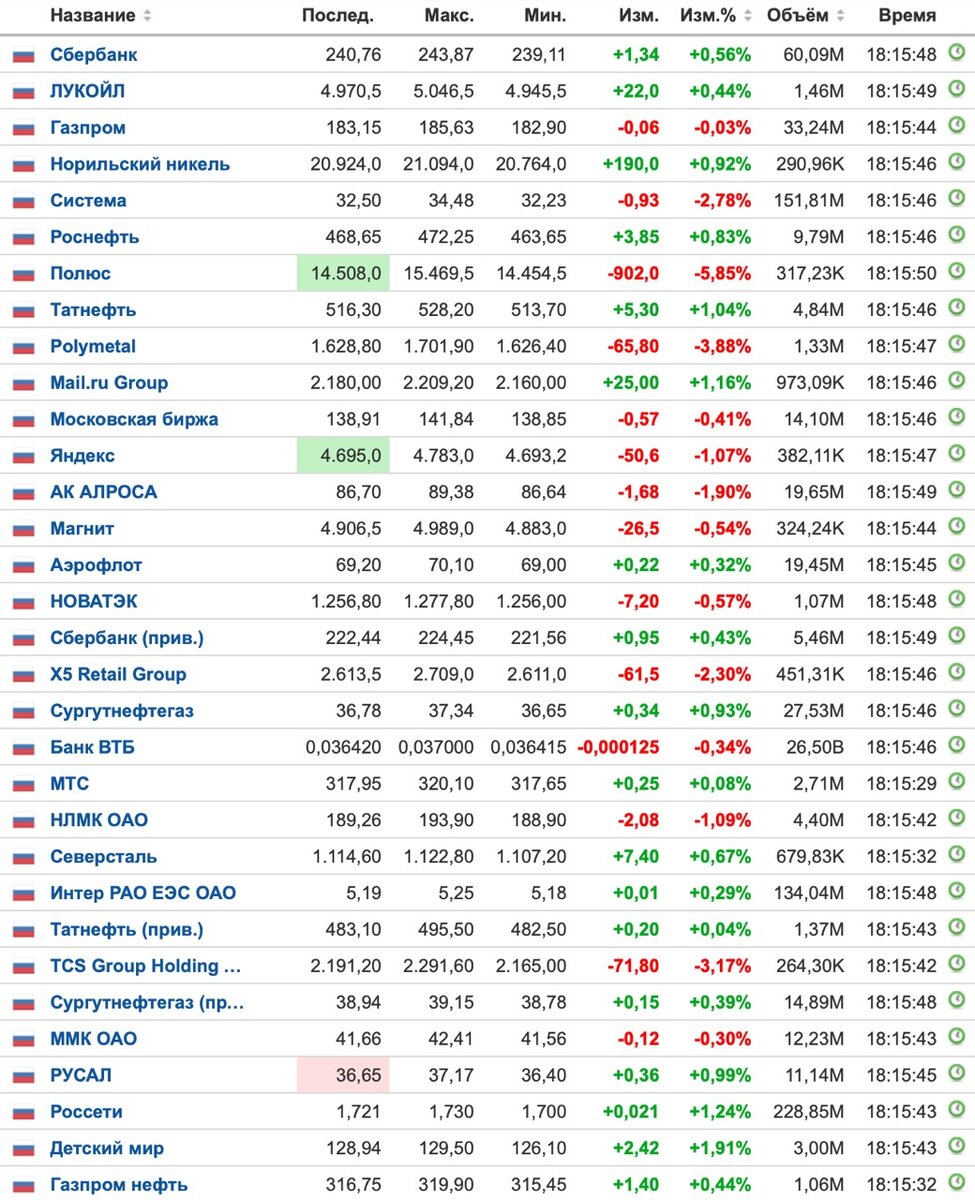
Task: Open the Полюс stock link
Action: coord(80,273)
